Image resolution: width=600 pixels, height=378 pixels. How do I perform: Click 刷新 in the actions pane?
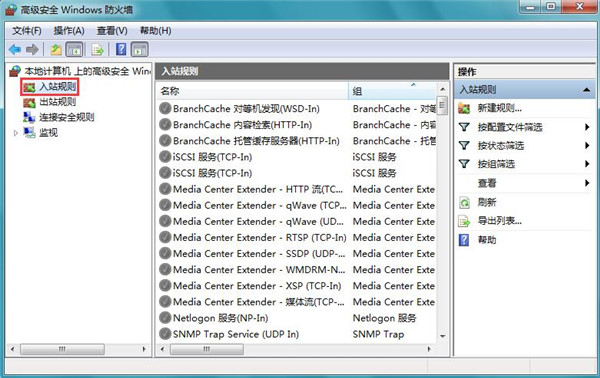[x=487, y=202]
